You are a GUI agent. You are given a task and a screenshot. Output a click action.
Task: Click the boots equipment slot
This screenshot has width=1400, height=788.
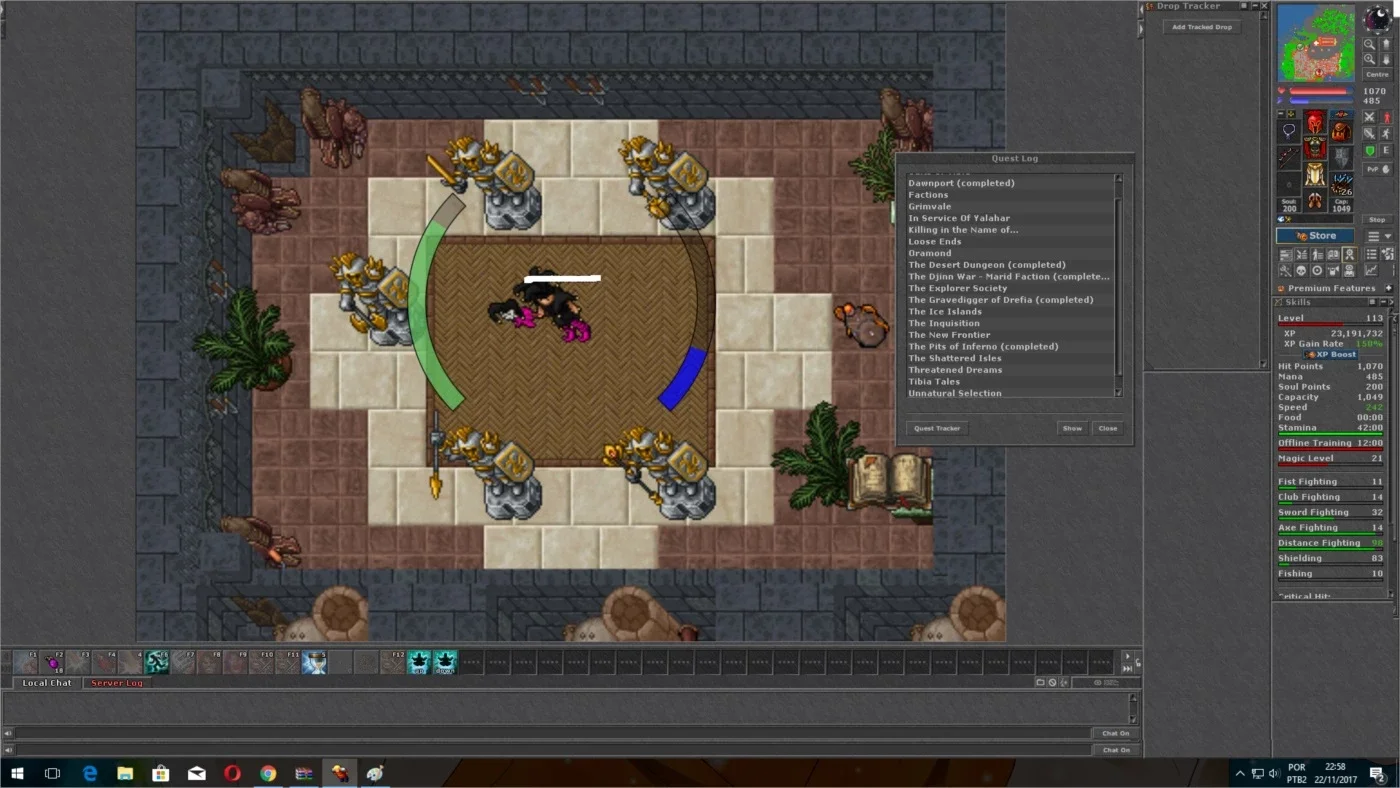[x=1316, y=200]
